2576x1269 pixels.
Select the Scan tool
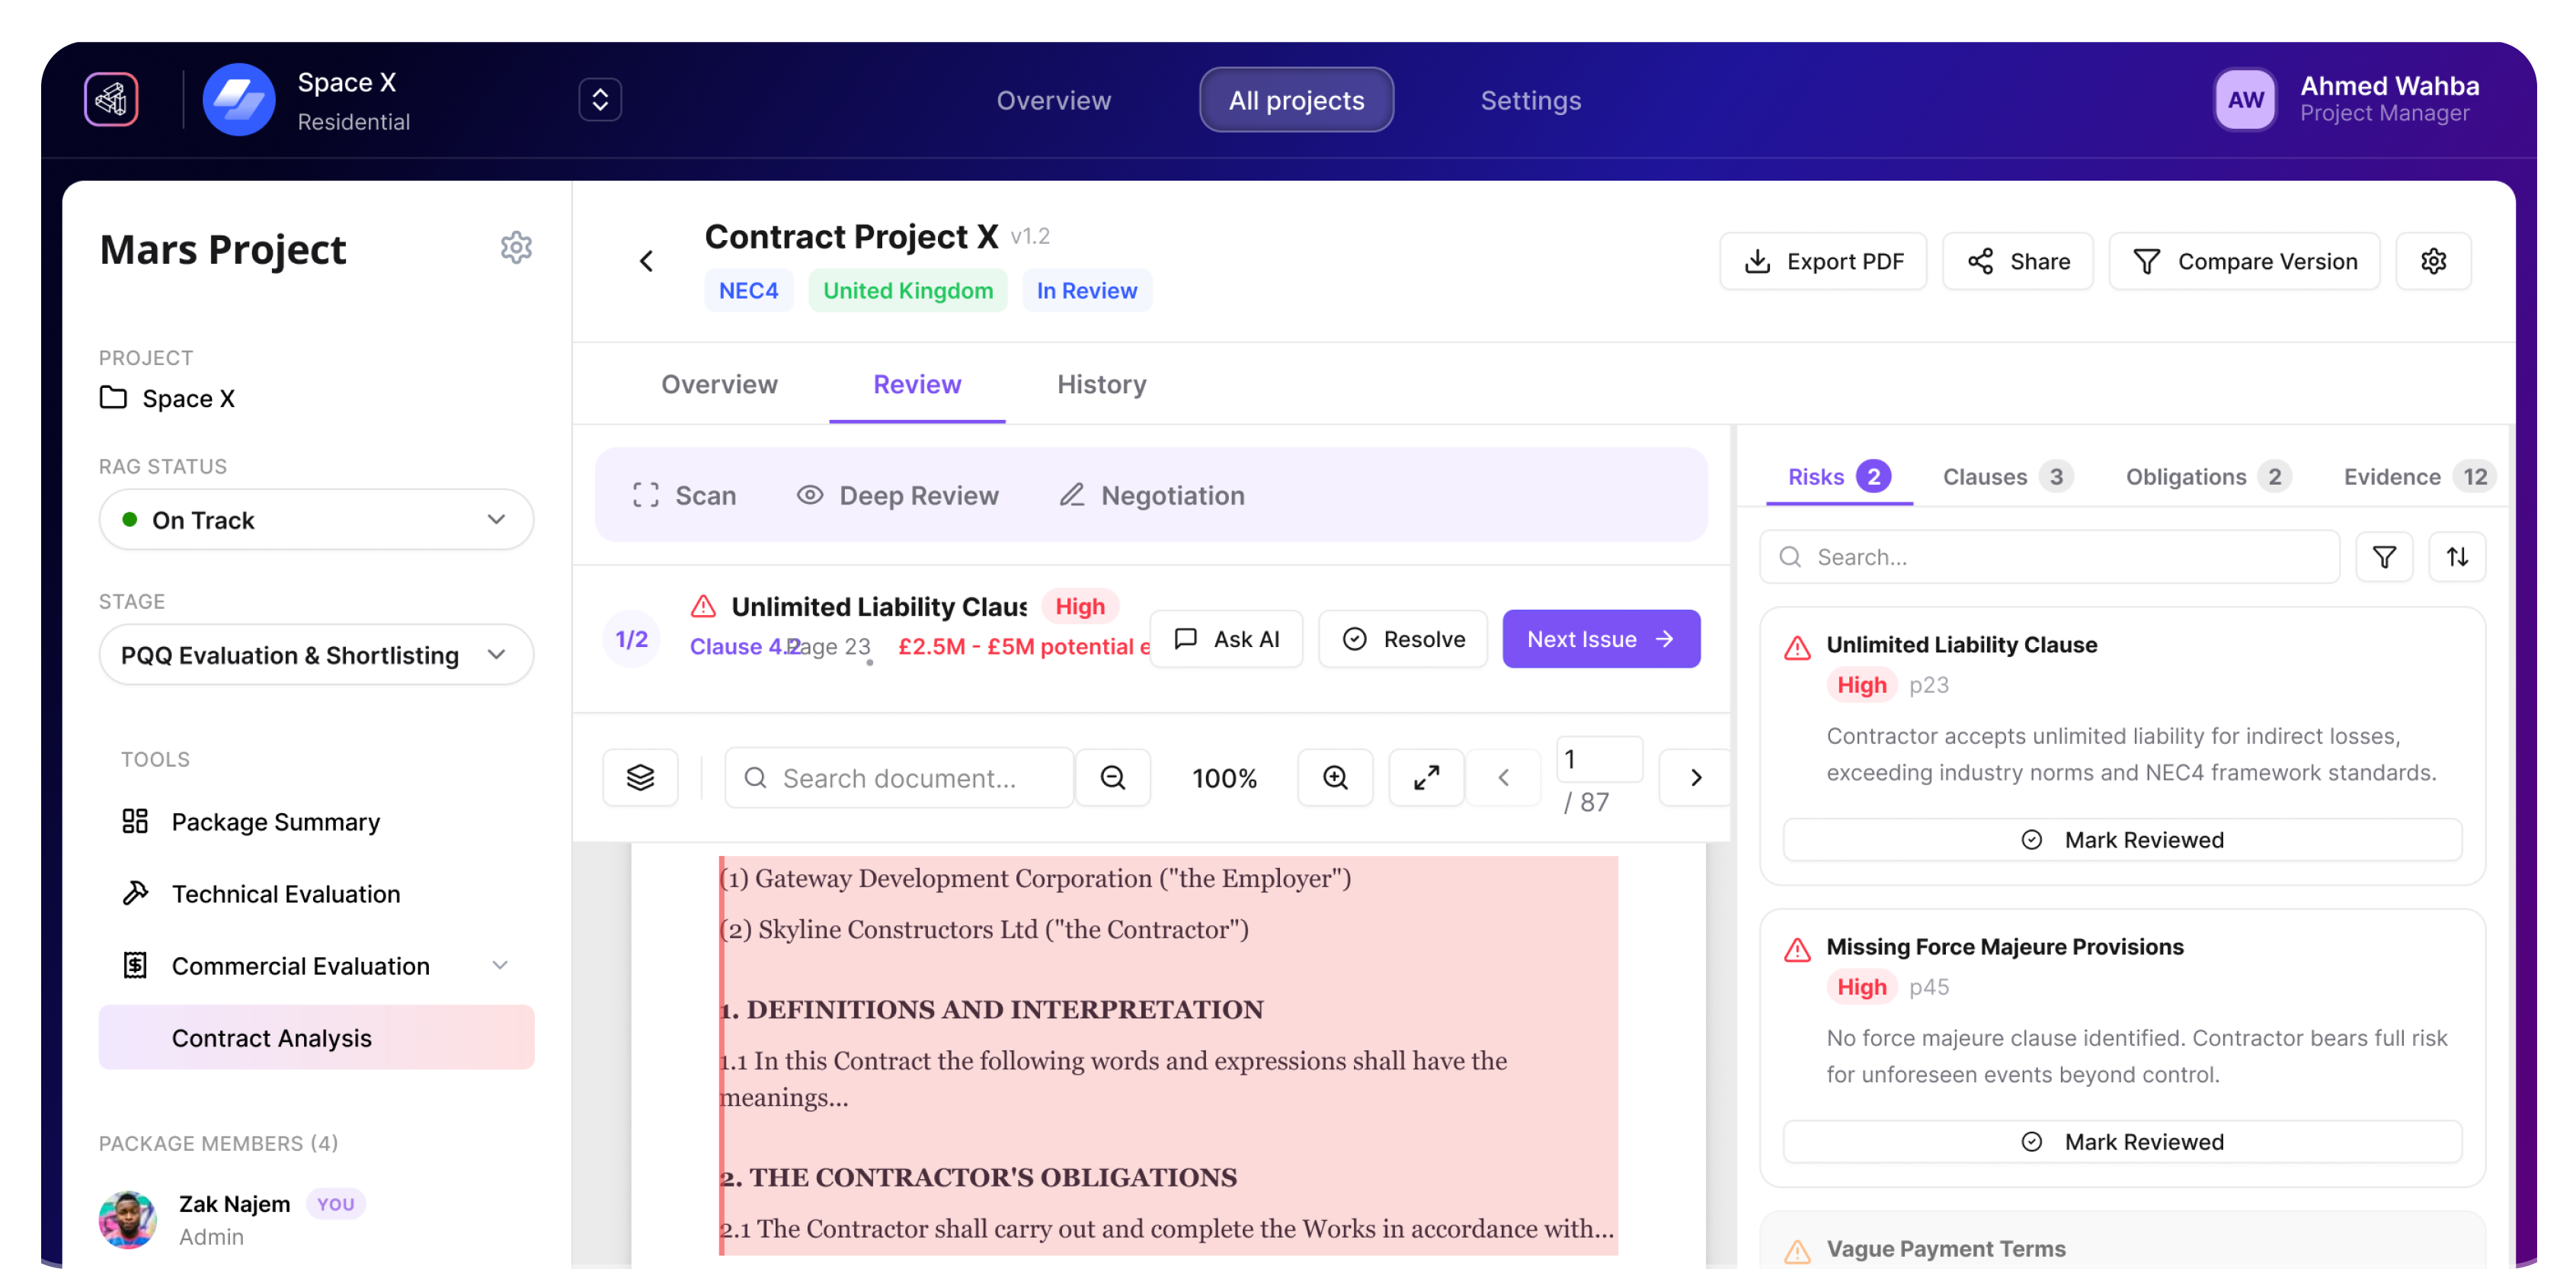[684, 495]
